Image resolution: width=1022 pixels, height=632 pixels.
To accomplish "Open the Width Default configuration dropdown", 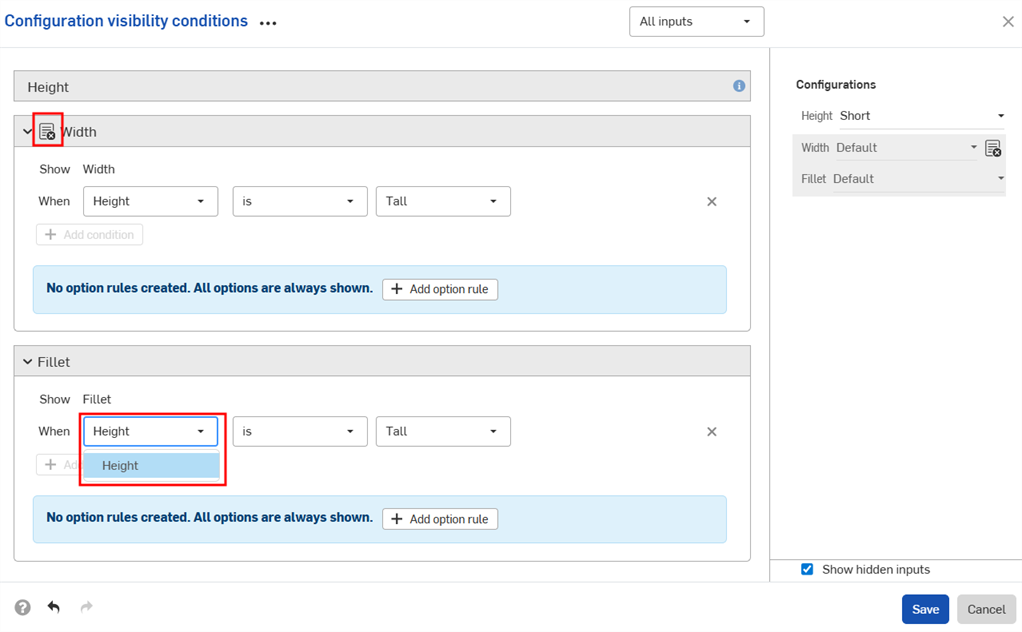I will click(x=907, y=148).
